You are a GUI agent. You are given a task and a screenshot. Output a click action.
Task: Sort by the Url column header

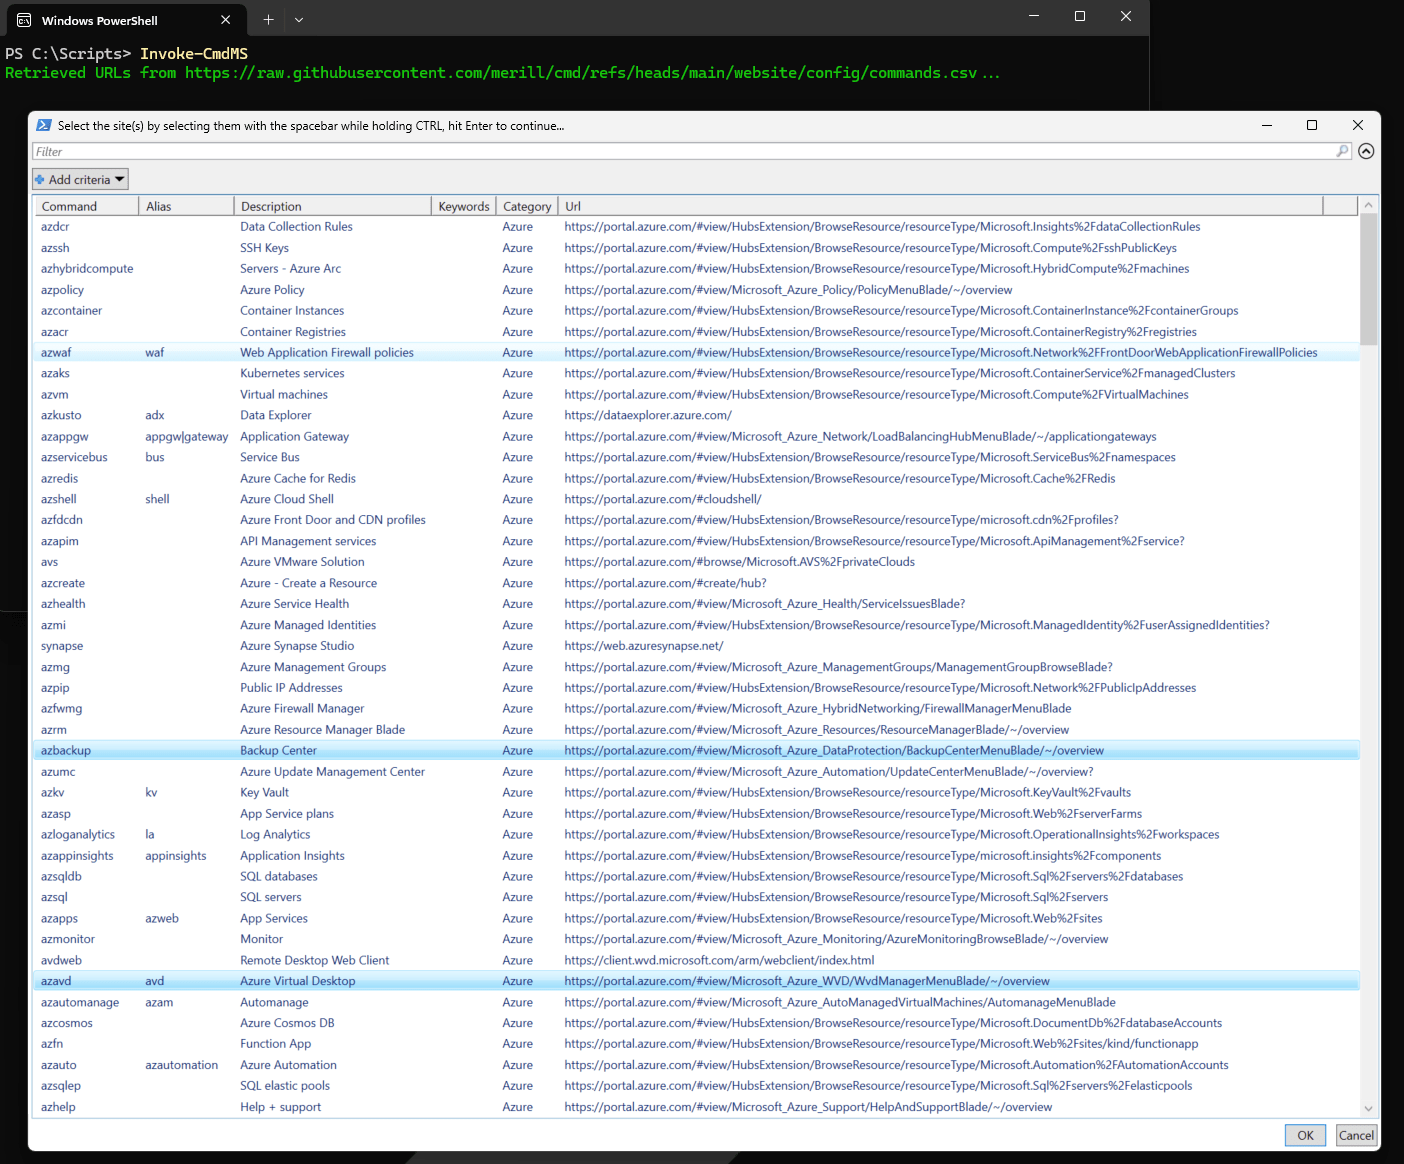coord(940,206)
